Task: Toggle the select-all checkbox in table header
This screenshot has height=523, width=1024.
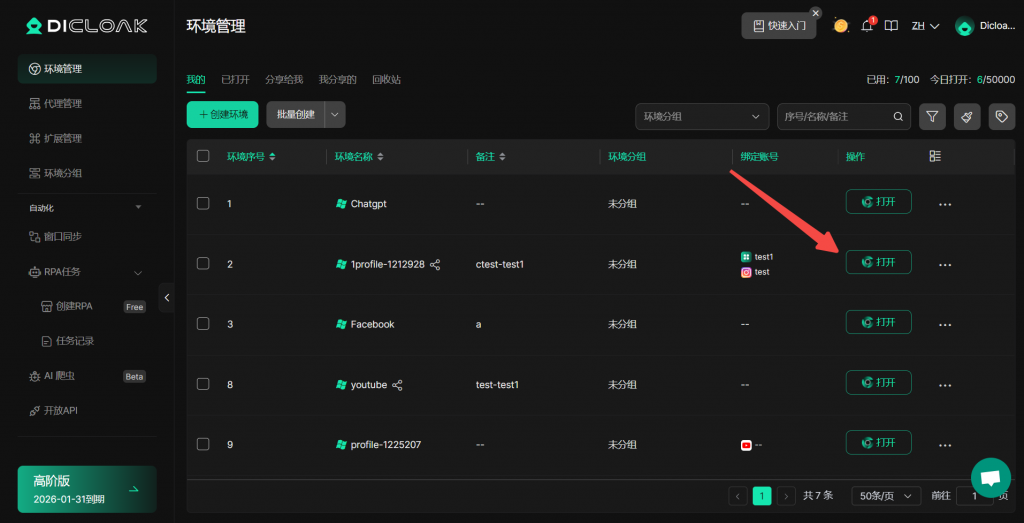Action: (203, 156)
